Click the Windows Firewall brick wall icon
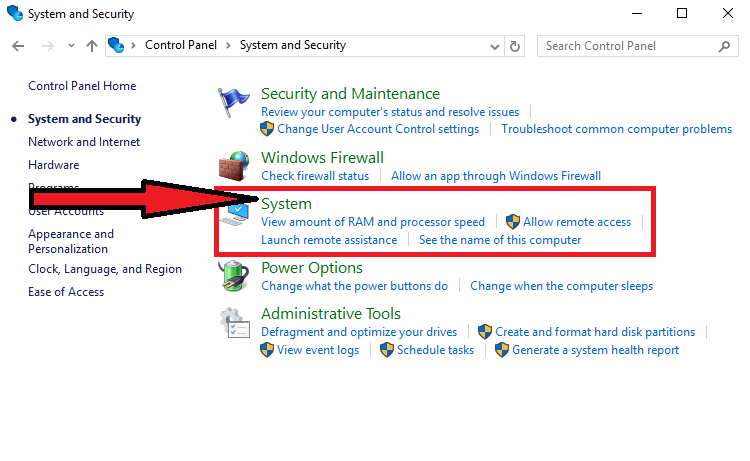 coord(234,167)
